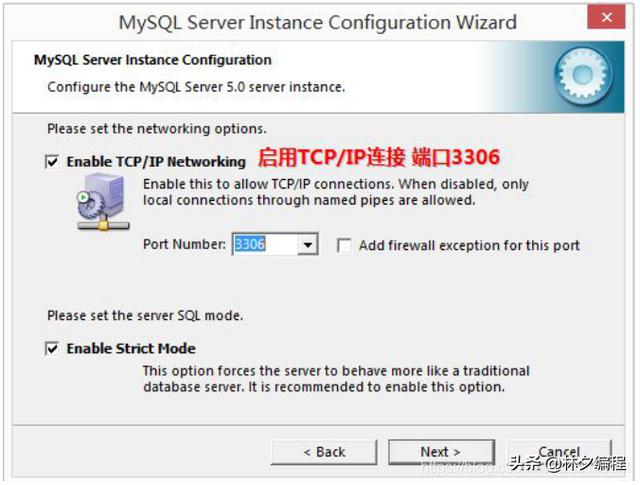Viewport: 640px width, 485px height.
Task: Click the strict mode description text
Action: (x=336, y=379)
